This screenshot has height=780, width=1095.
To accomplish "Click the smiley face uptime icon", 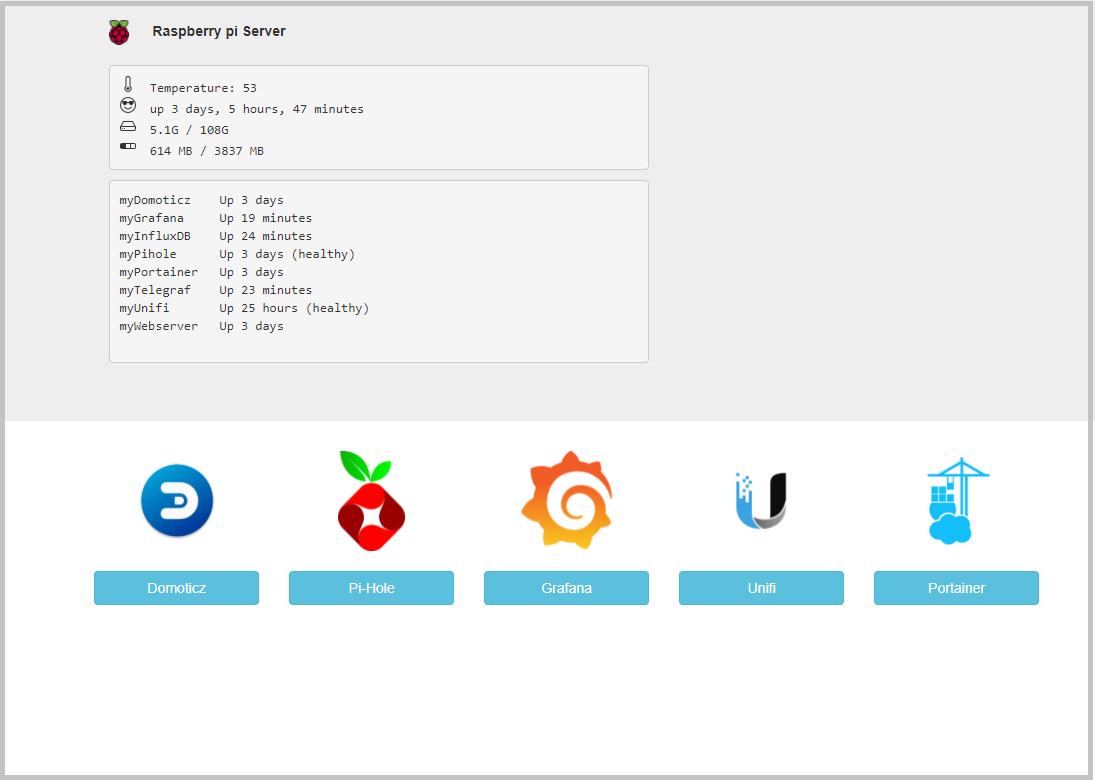I will click(x=128, y=106).
